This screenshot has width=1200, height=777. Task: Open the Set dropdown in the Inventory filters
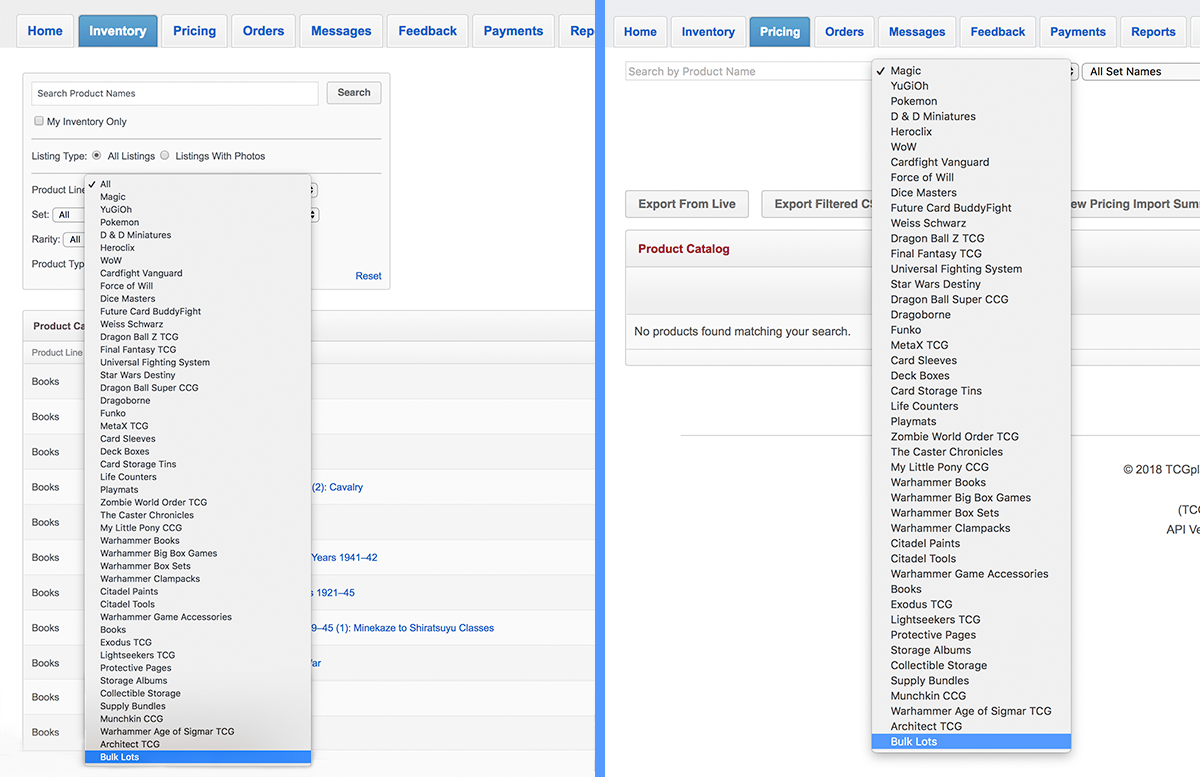[186, 215]
